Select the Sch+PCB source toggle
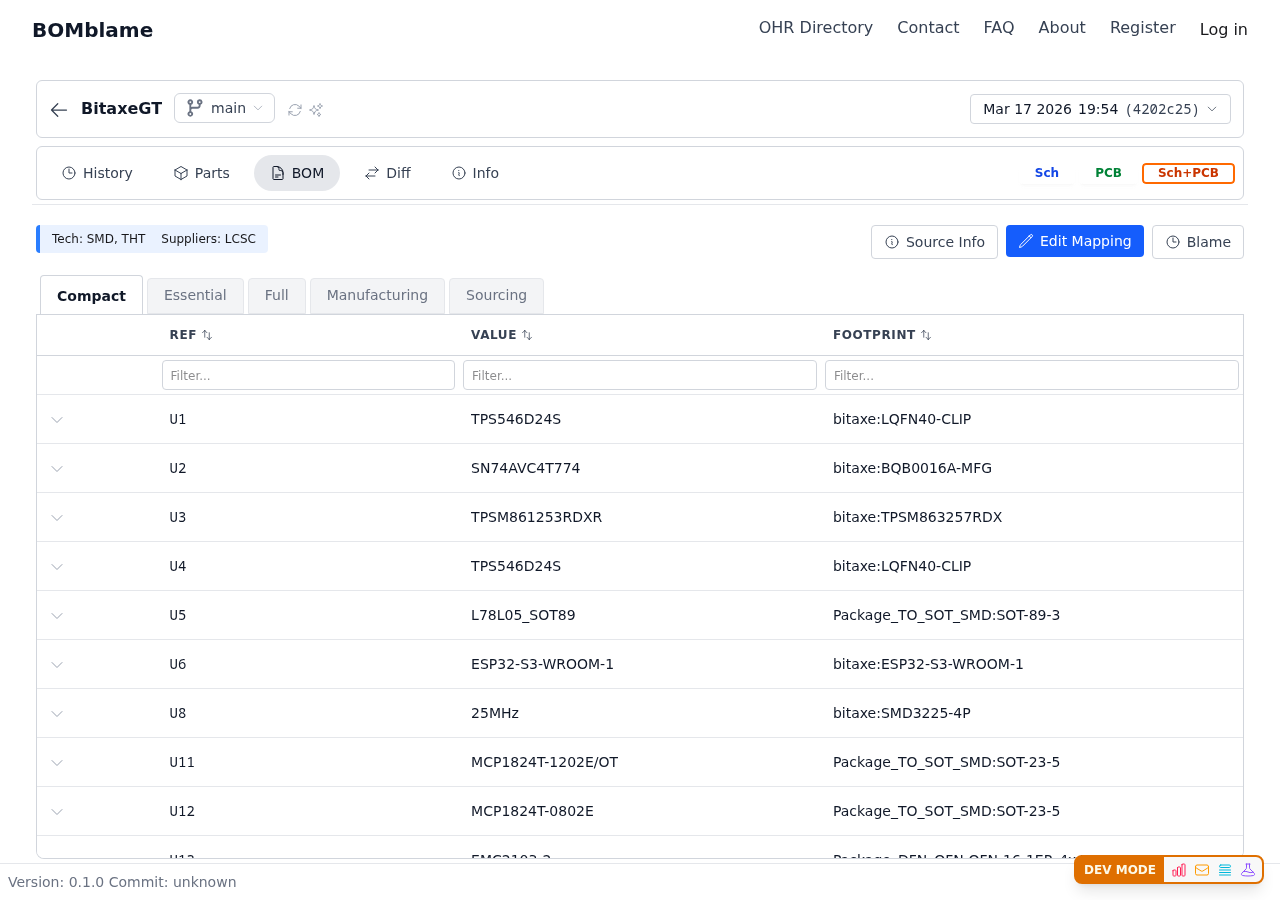The image size is (1280, 900). pos(1188,173)
